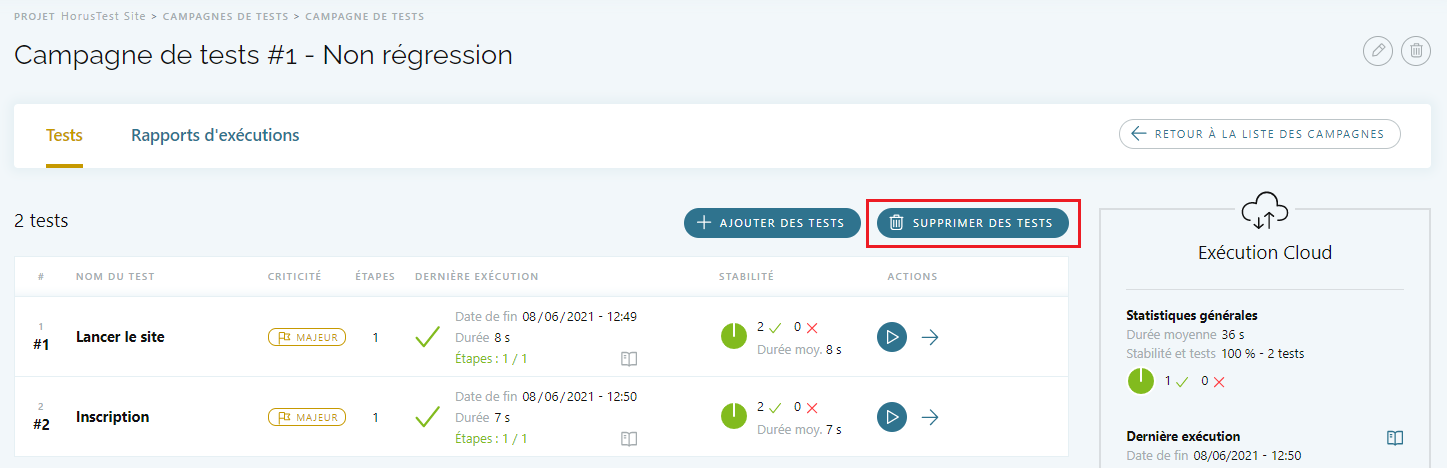The width and height of the screenshot is (1447, 468).
Task: Click the pencil edit campaign icon
Action: pos(1378,51)
